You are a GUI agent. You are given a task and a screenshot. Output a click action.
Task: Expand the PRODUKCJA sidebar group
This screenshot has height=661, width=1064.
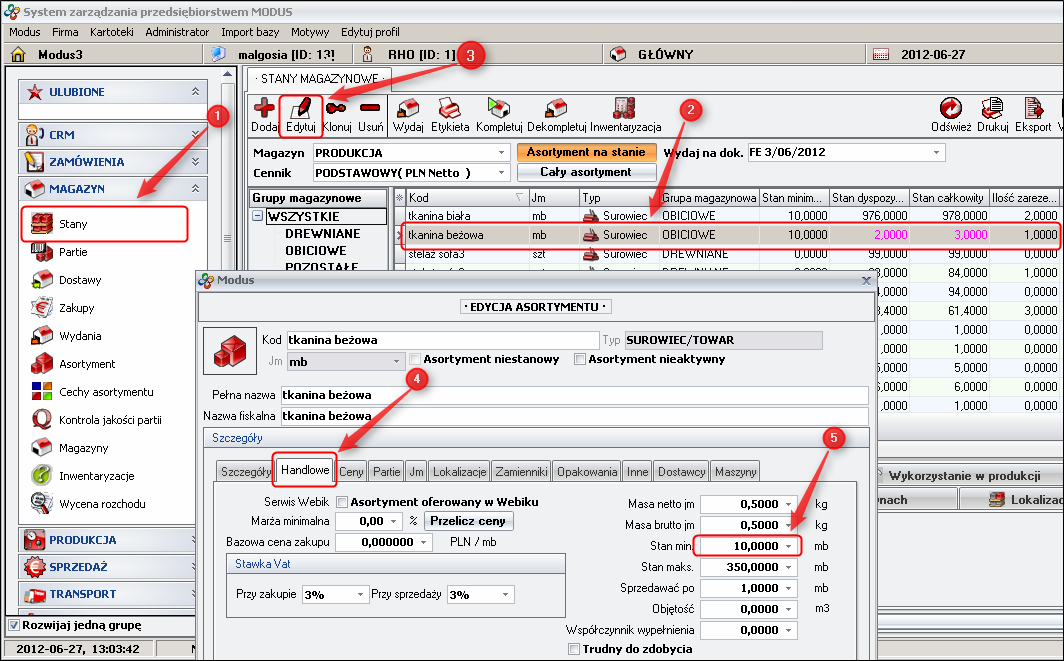(83, 540)
